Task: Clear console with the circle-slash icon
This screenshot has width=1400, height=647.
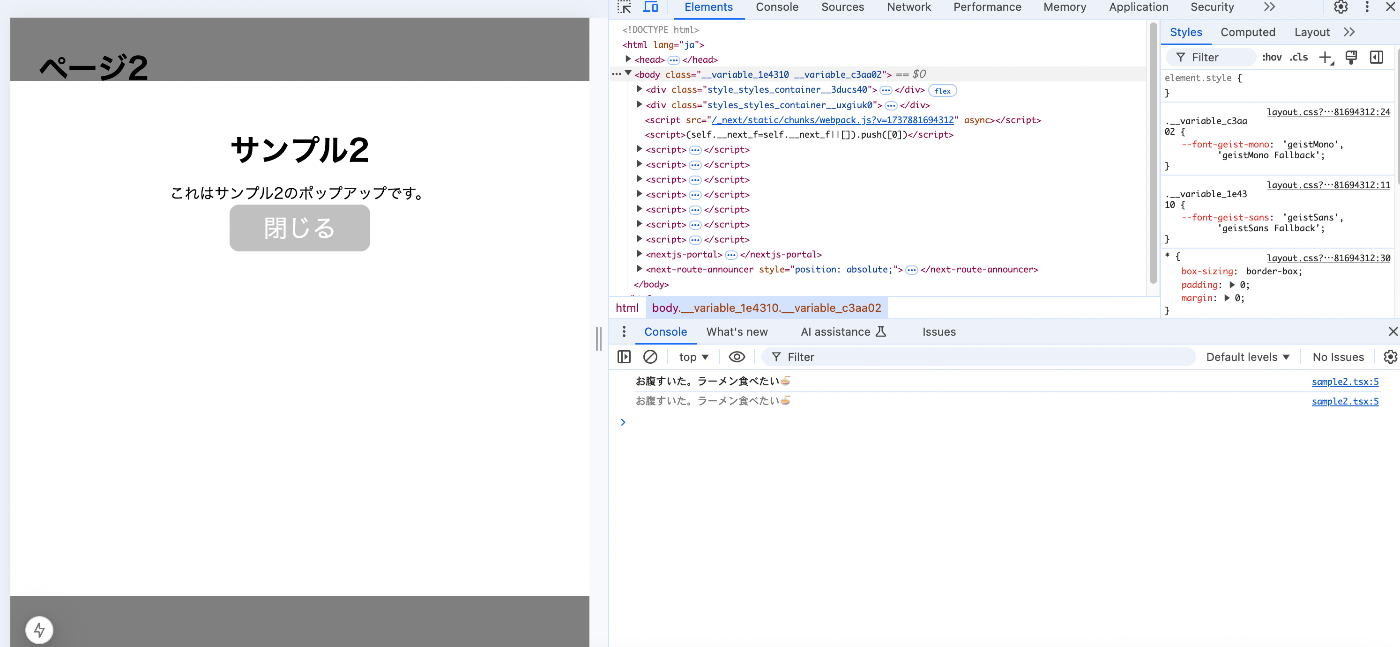Action: [650, 357]
